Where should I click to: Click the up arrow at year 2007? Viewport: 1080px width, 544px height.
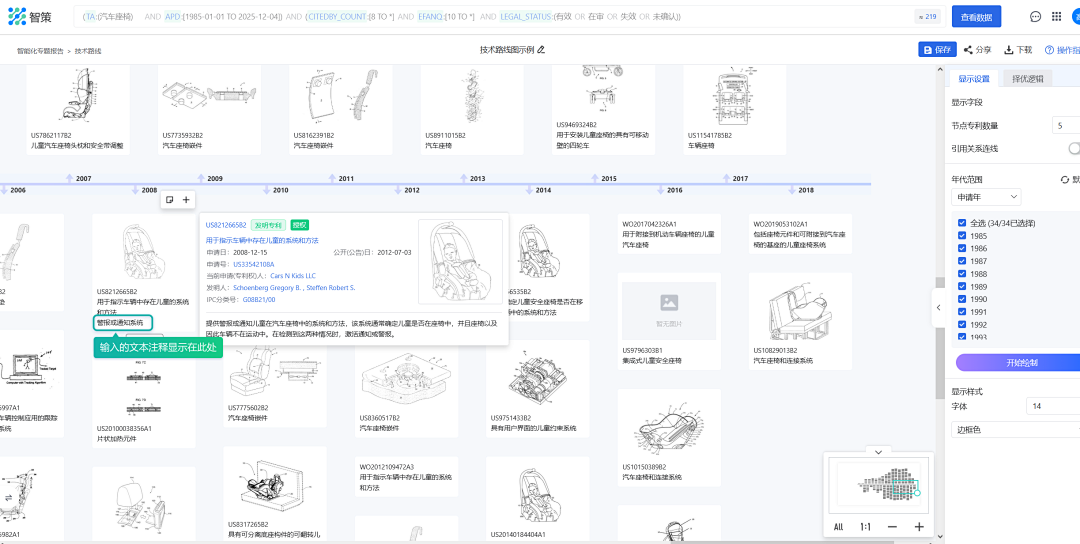[x=69, y=178]
